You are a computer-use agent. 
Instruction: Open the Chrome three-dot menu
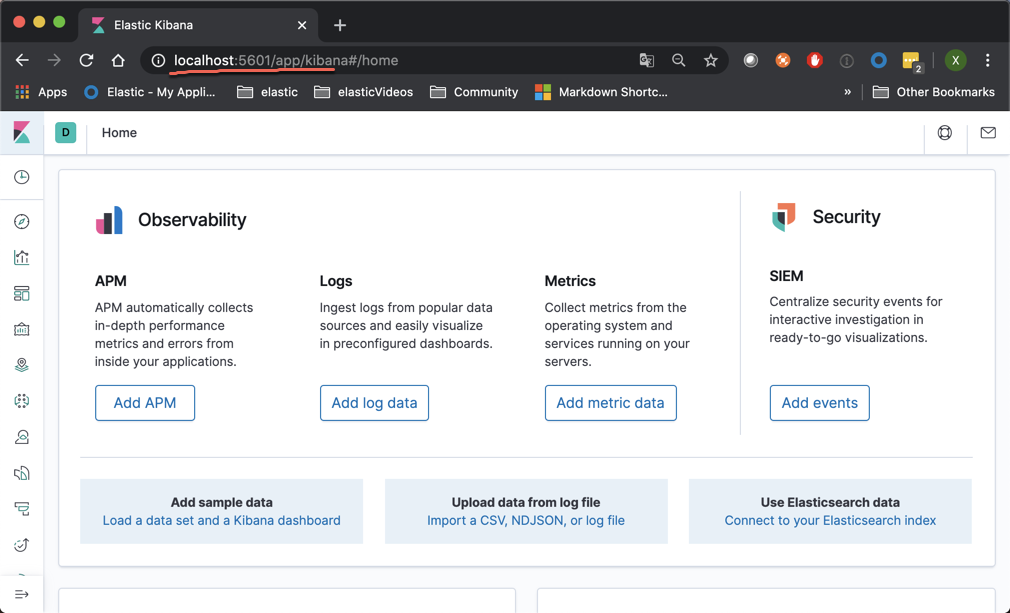(988, 61)
